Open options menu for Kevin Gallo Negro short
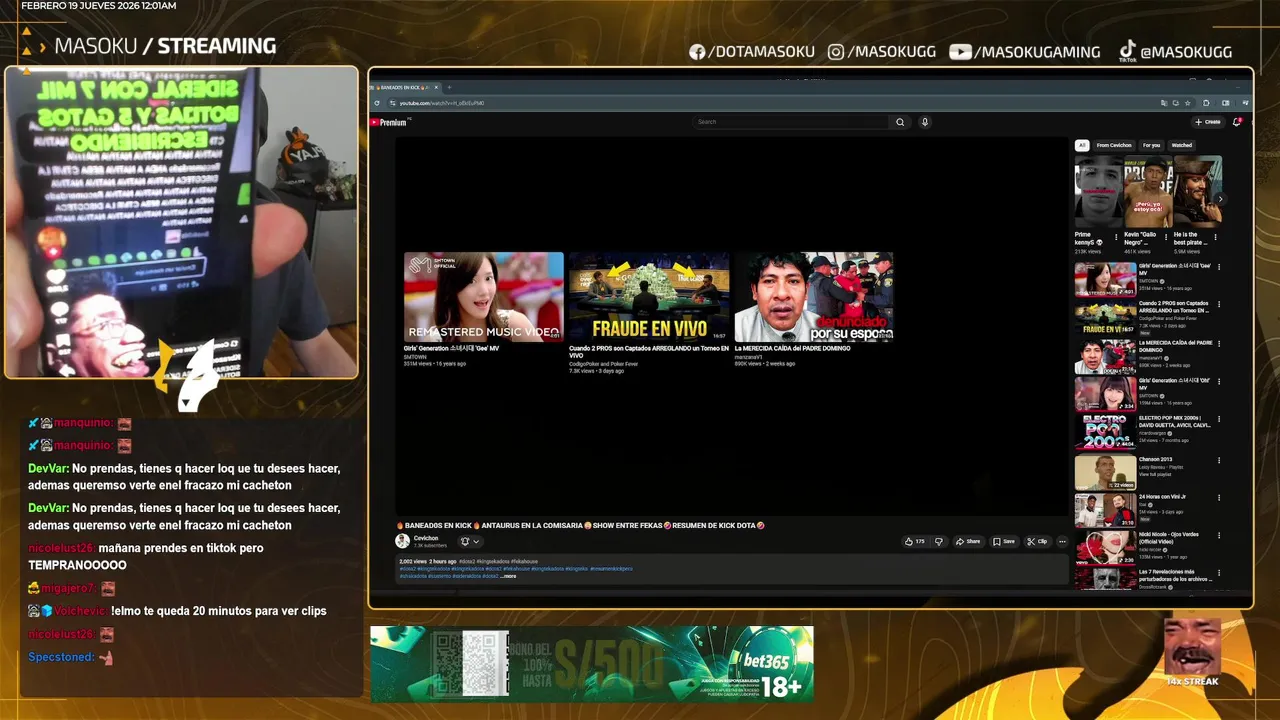 (1165, 237)
